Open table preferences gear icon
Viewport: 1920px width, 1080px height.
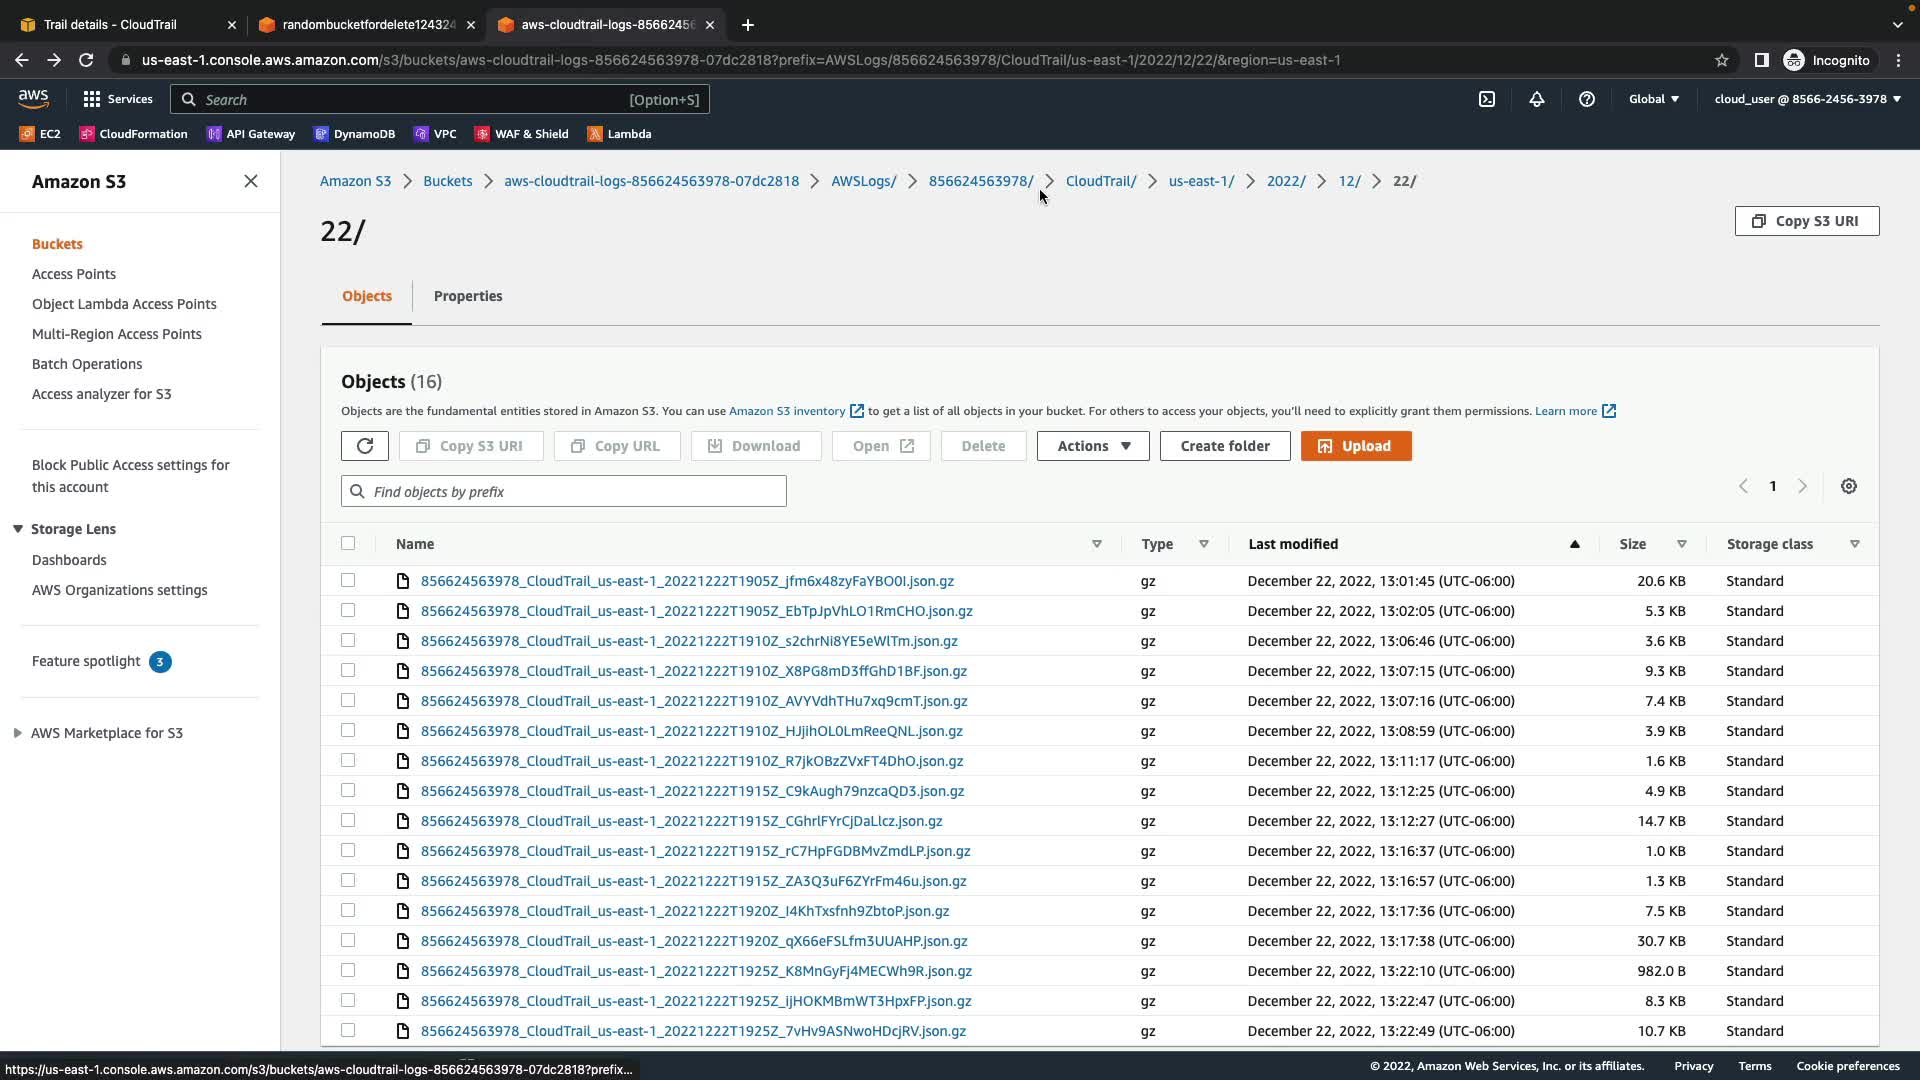coord(1849,486)
